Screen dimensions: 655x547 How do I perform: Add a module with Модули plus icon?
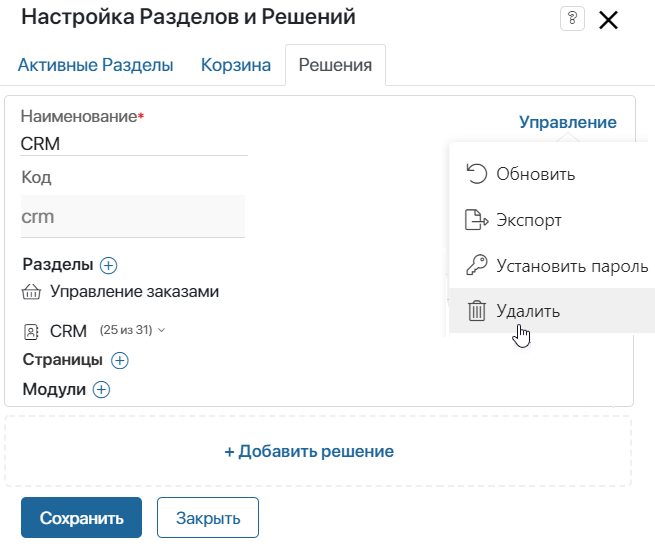(101, 389)
